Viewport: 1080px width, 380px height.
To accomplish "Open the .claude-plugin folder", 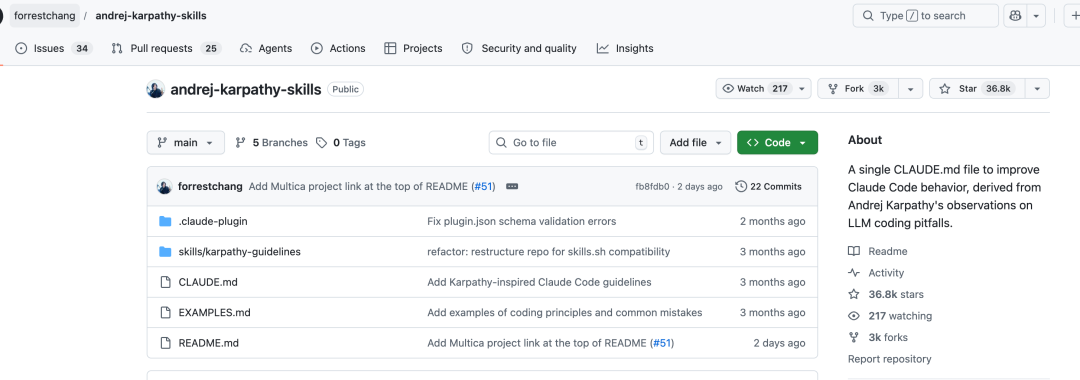I will click(x=213, y=221).
